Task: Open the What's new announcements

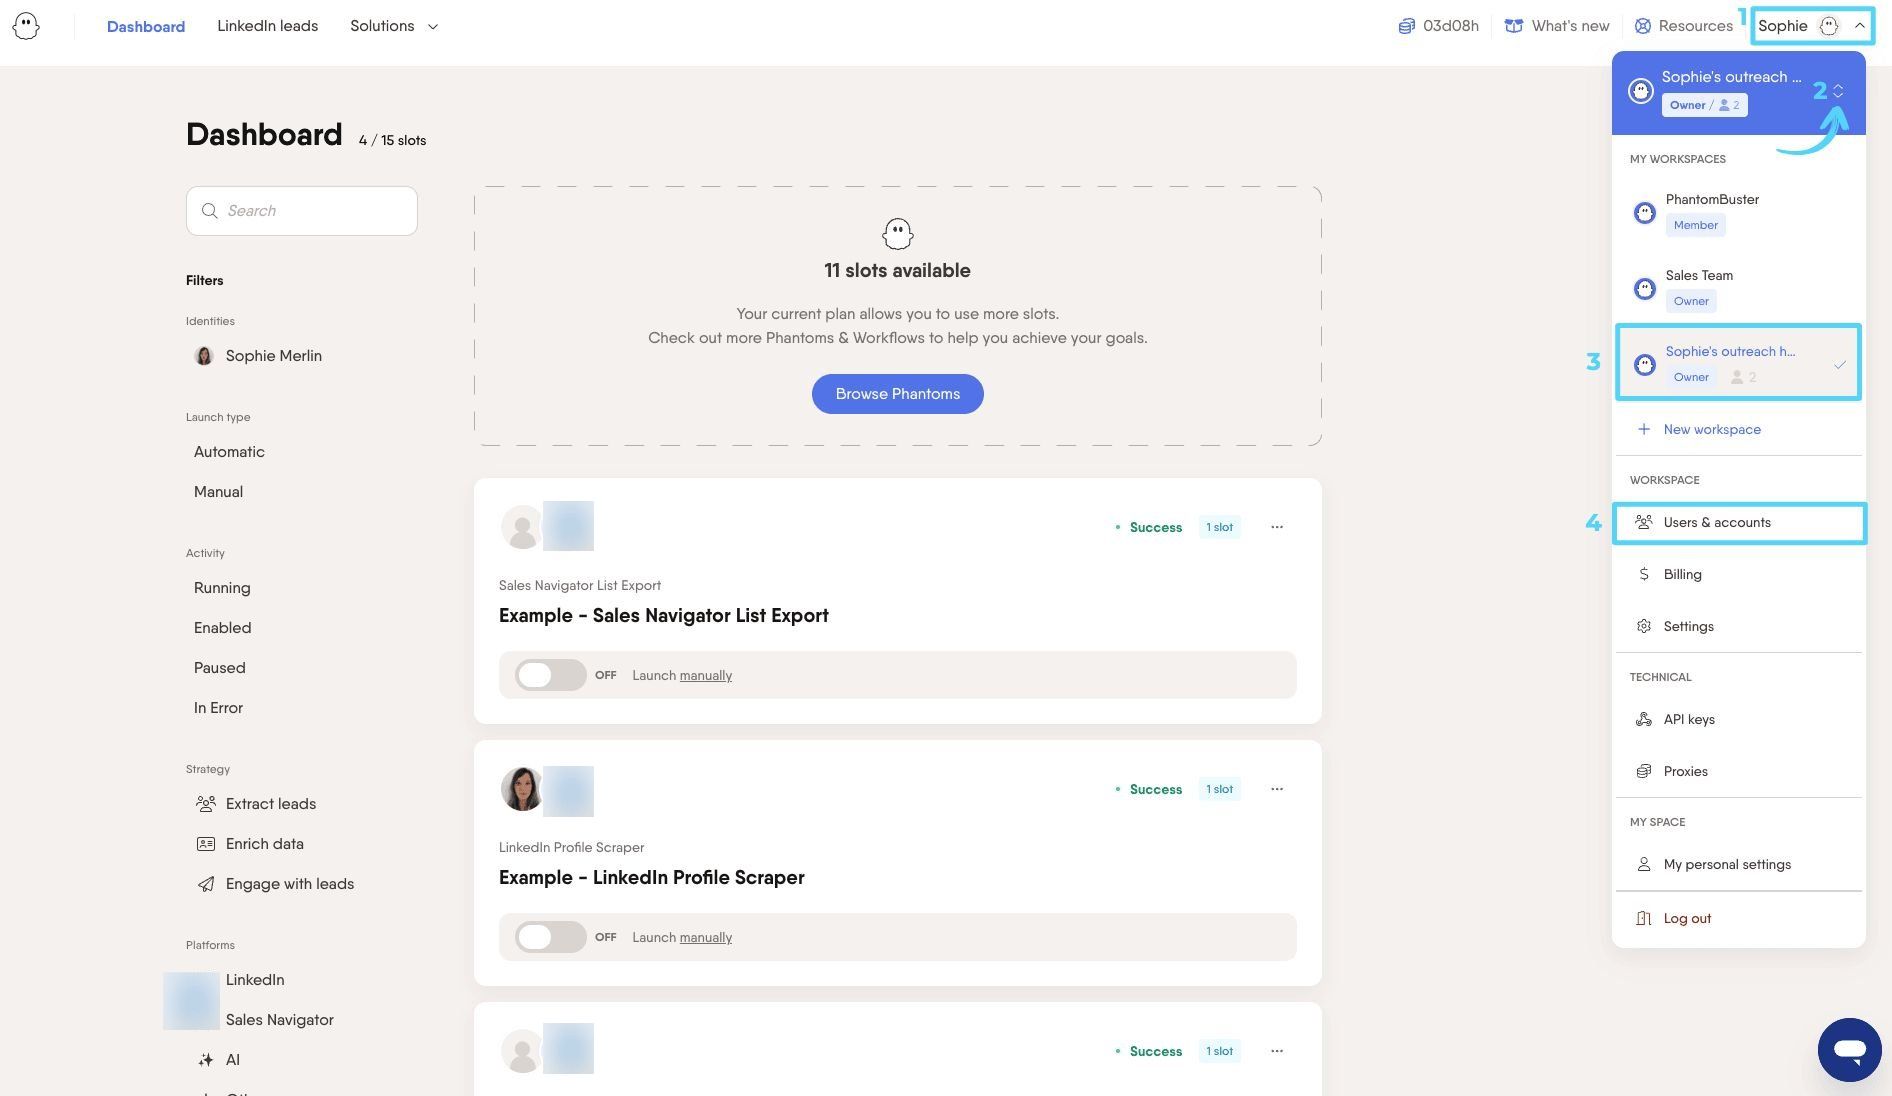Action: (x=1557, y=26)
